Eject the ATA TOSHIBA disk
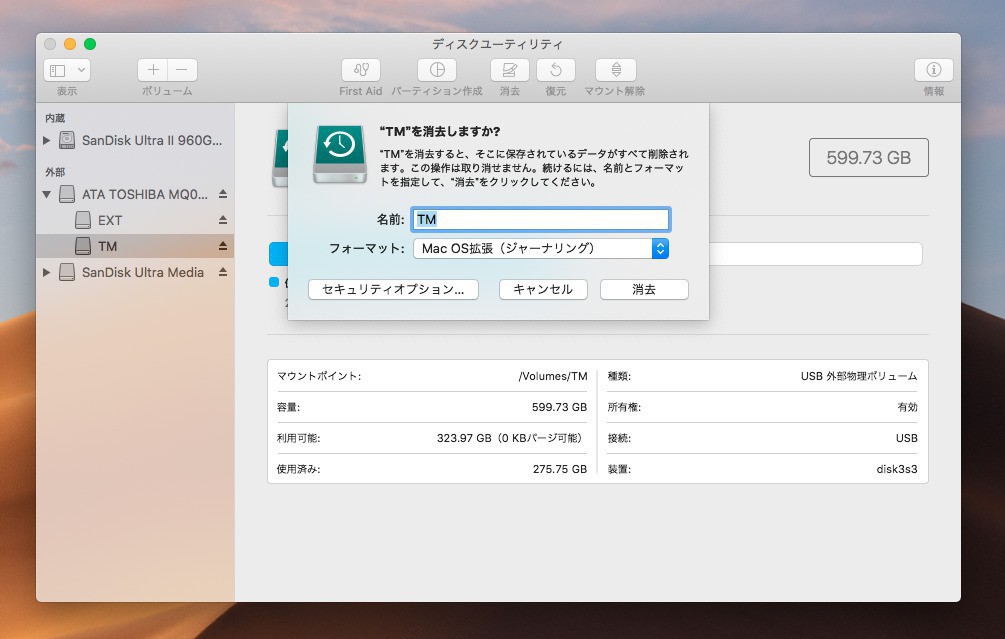 [223, 194]
